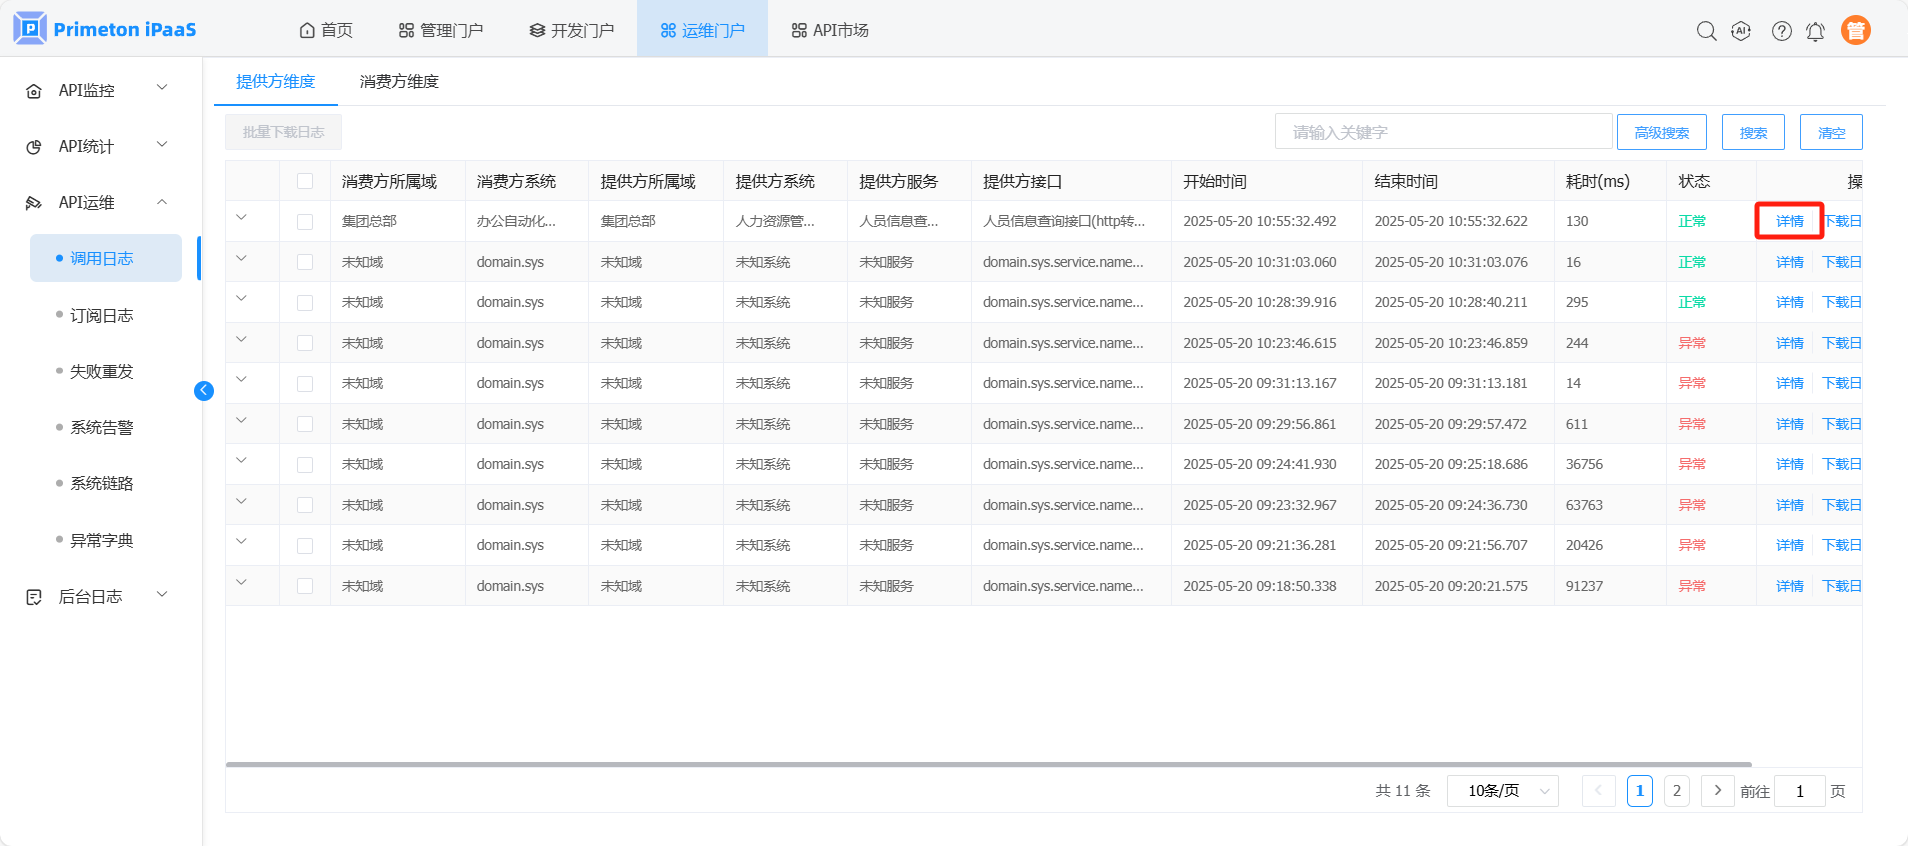Image resolution: width=1908 pixels, height=846 pixels.
Task: Open the AI assistant icon
Action: pyautogui.click(x=1741, y=31)
